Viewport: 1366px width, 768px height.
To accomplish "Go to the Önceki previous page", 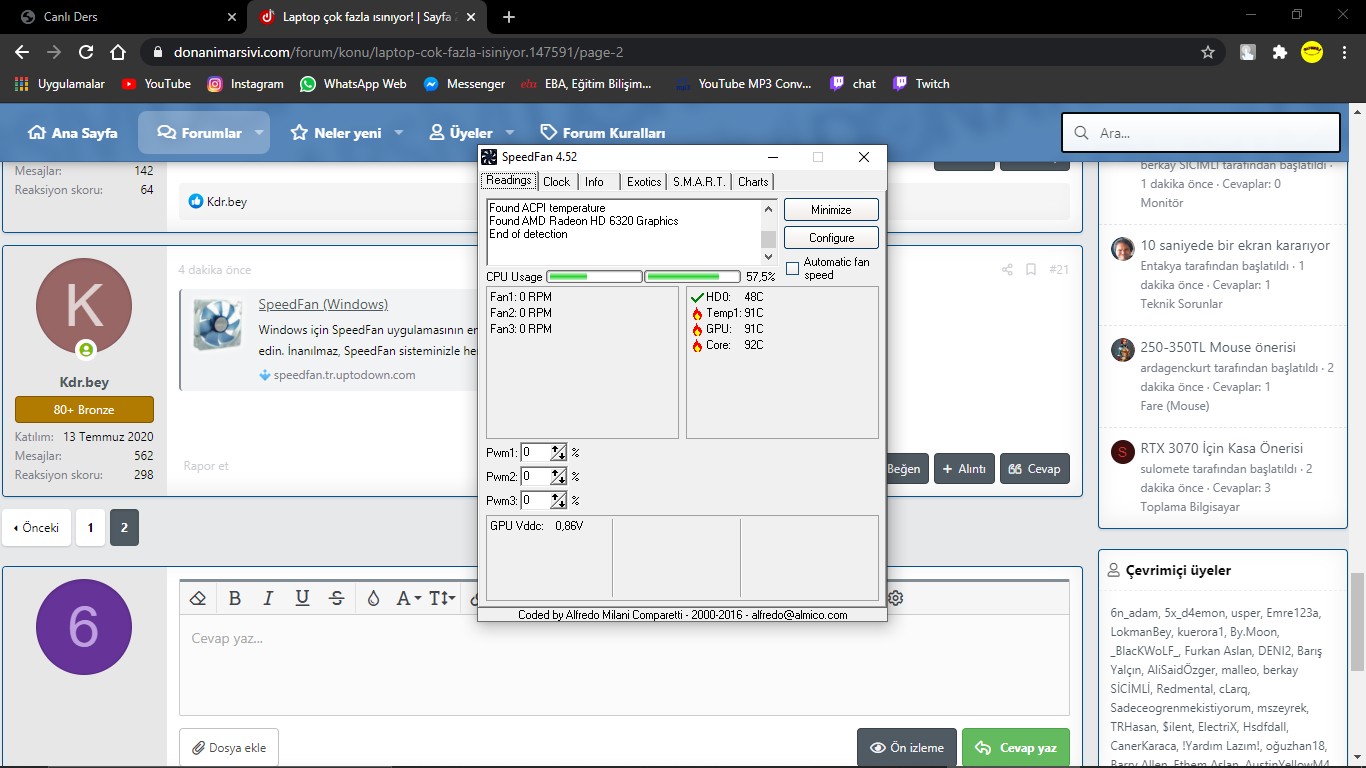I will click(x=37, y=528).
